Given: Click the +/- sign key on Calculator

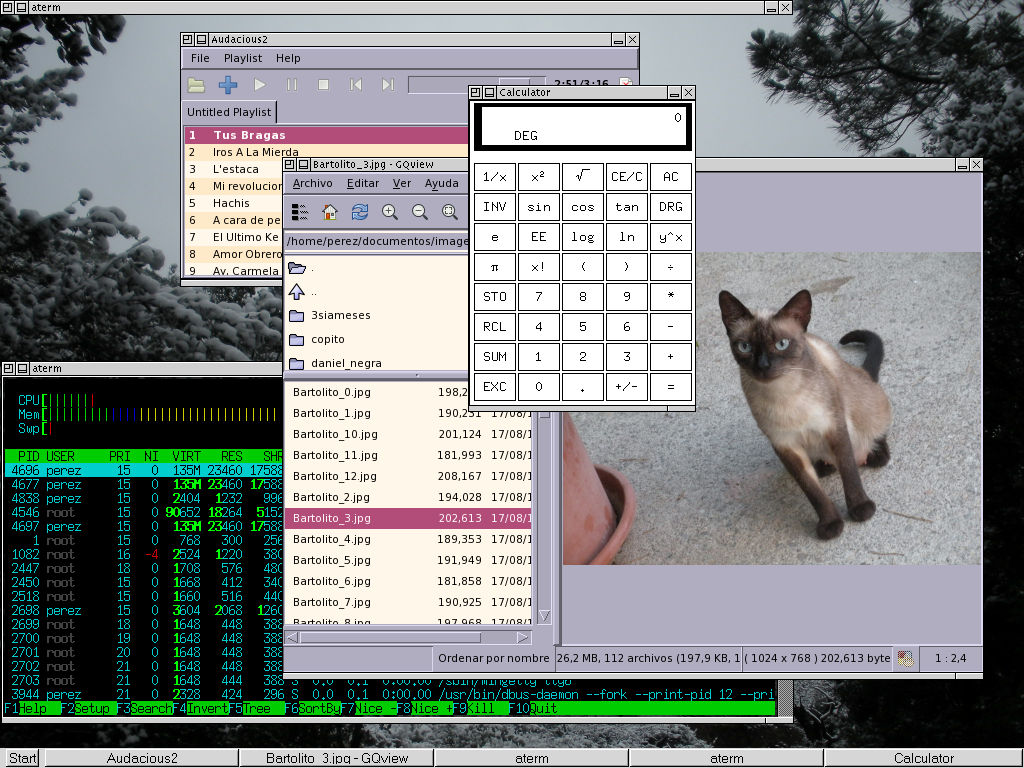Looking at the screenshot, I should coord(626,387).
